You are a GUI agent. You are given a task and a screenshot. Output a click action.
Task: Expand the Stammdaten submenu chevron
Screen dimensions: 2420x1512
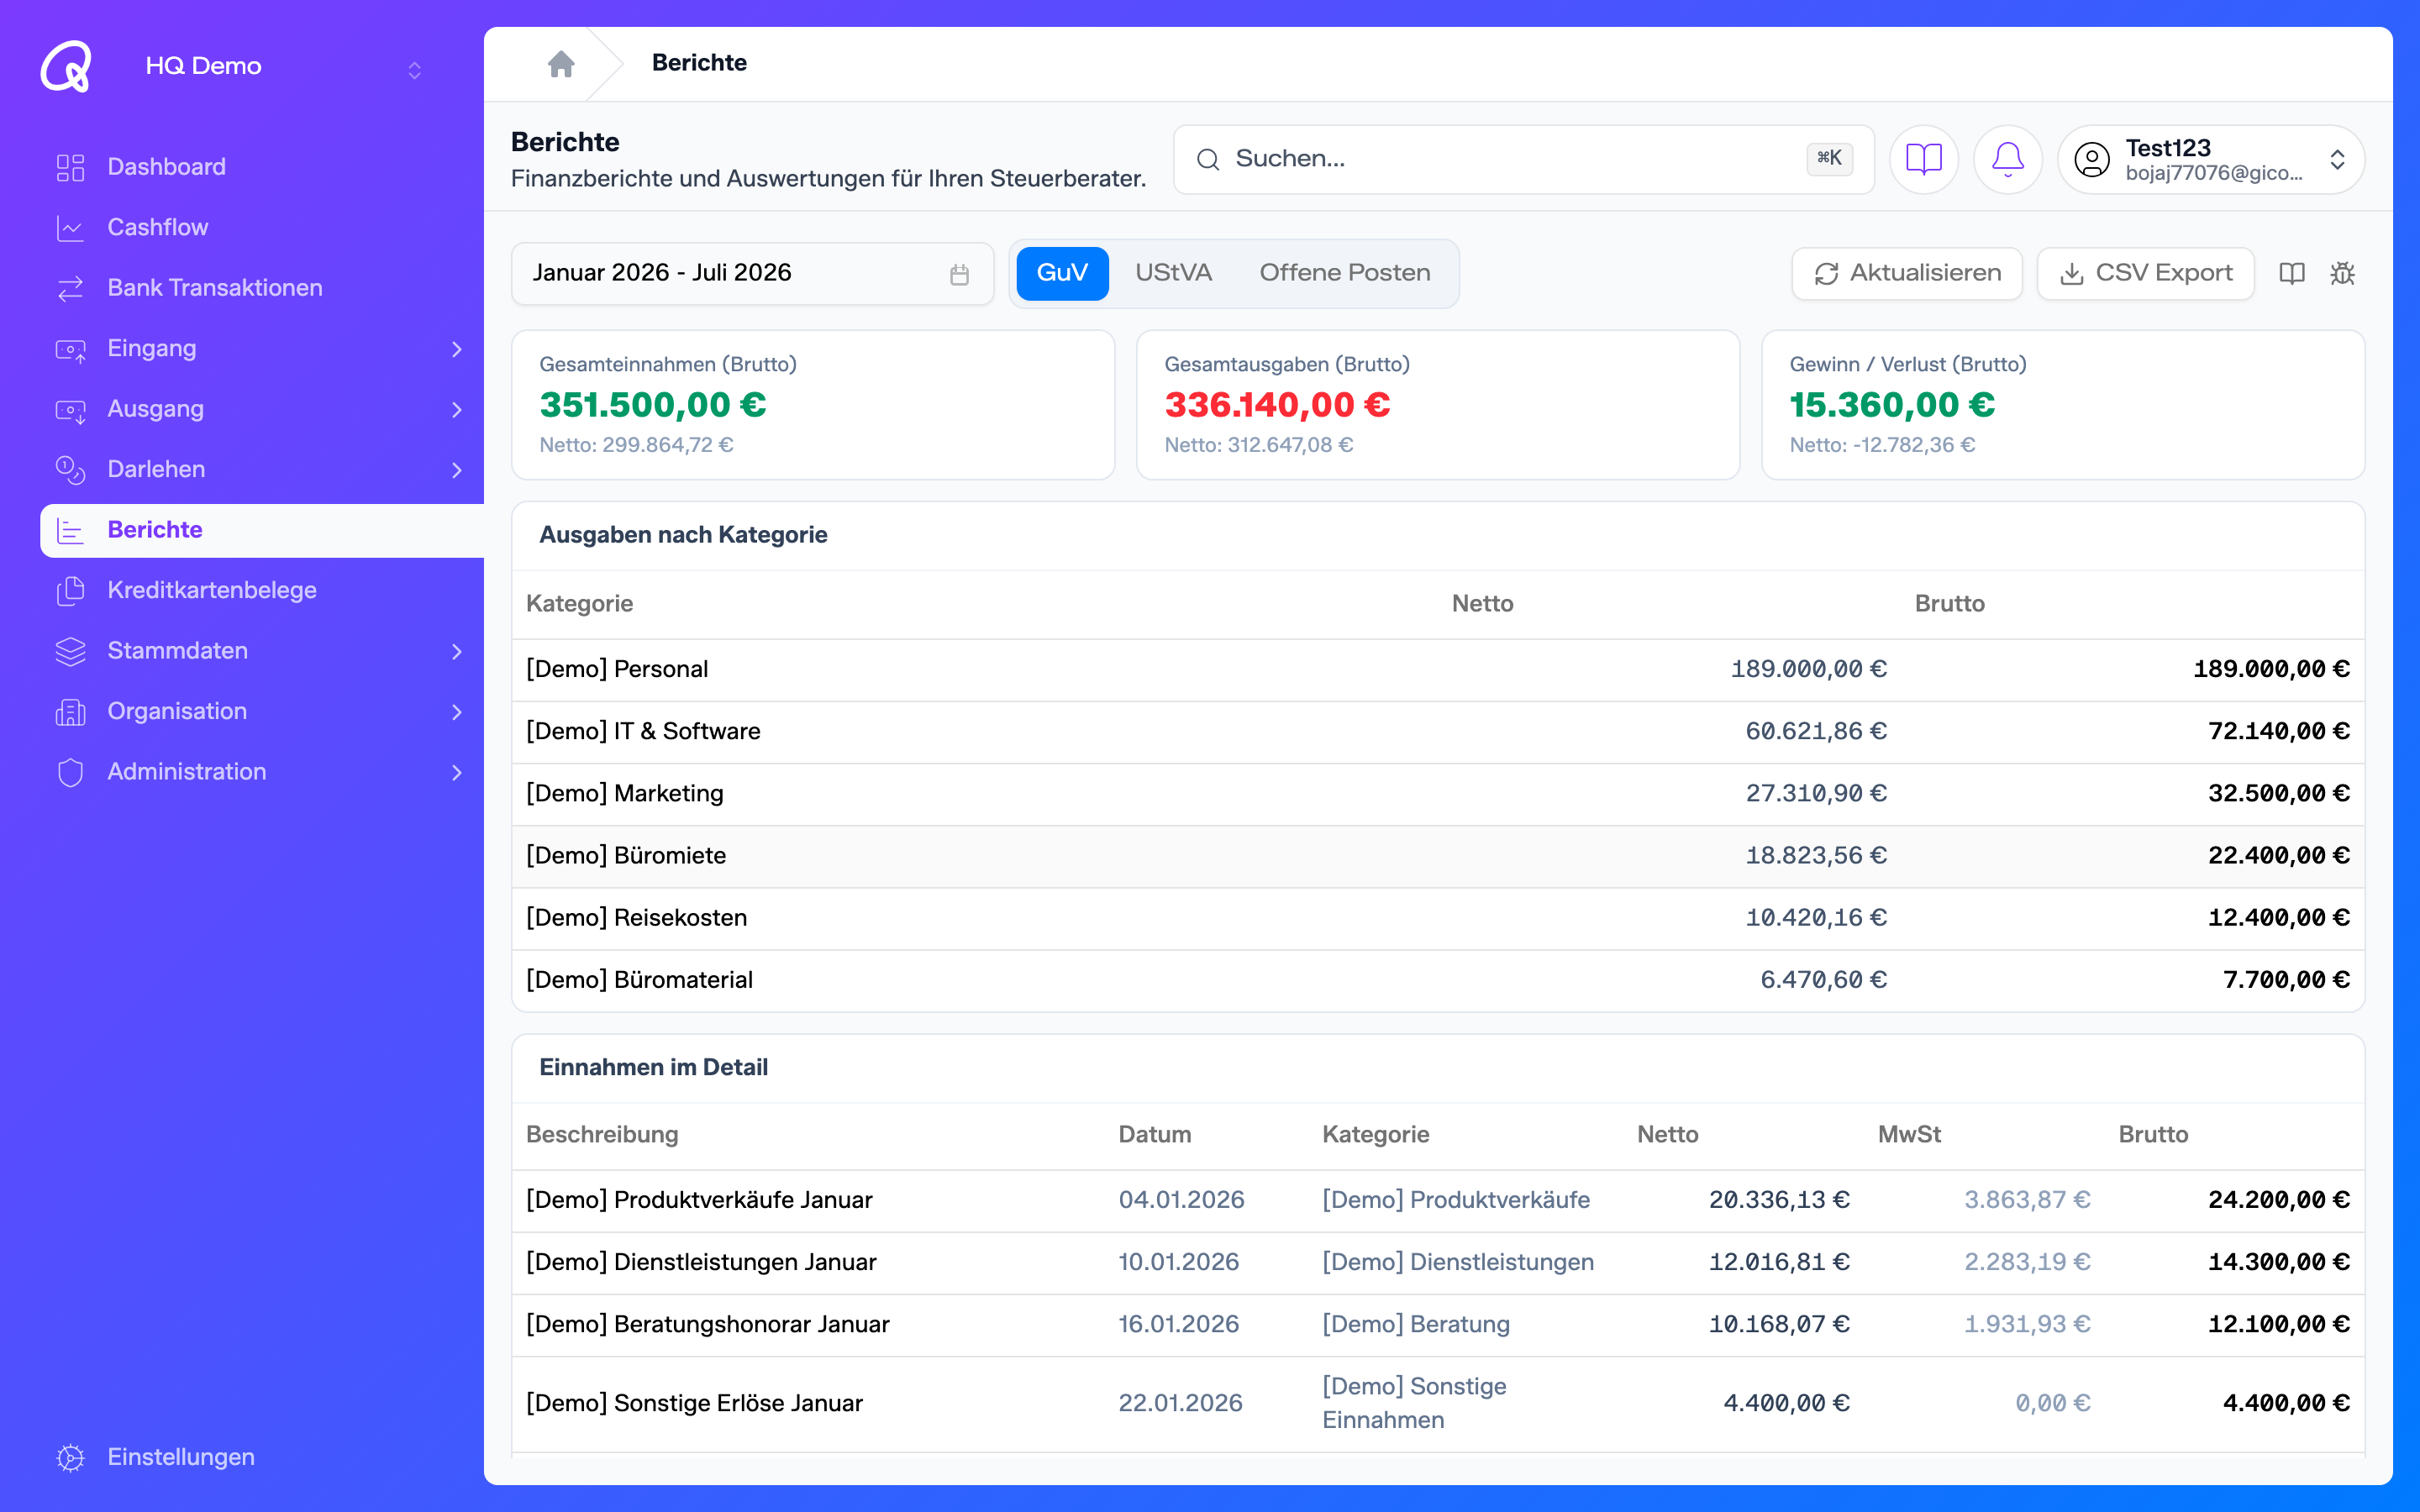point(457,651)
